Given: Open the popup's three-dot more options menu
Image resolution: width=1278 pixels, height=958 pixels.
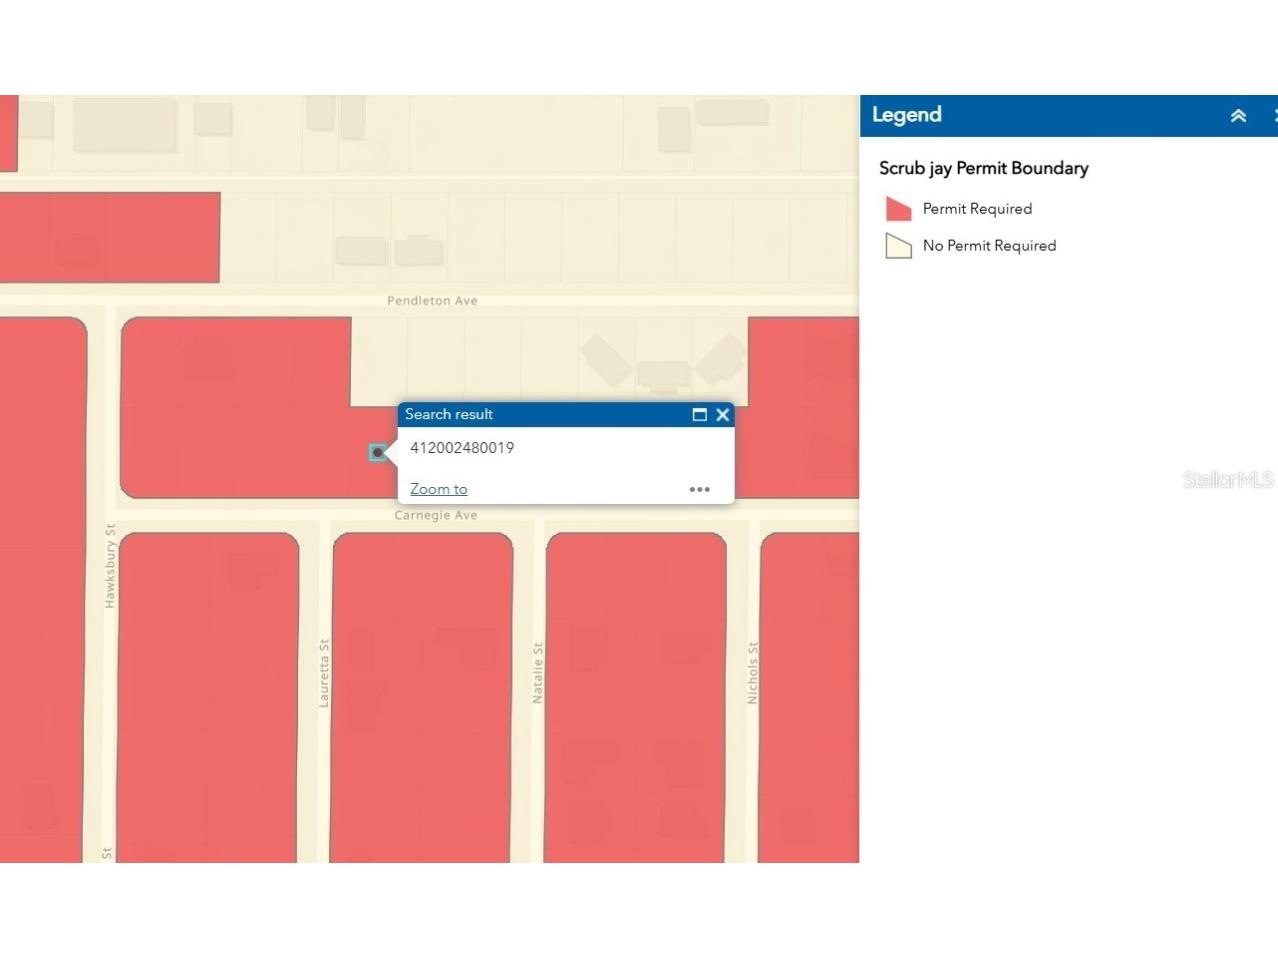Looking at the screenshot, I should pos(699,489).
